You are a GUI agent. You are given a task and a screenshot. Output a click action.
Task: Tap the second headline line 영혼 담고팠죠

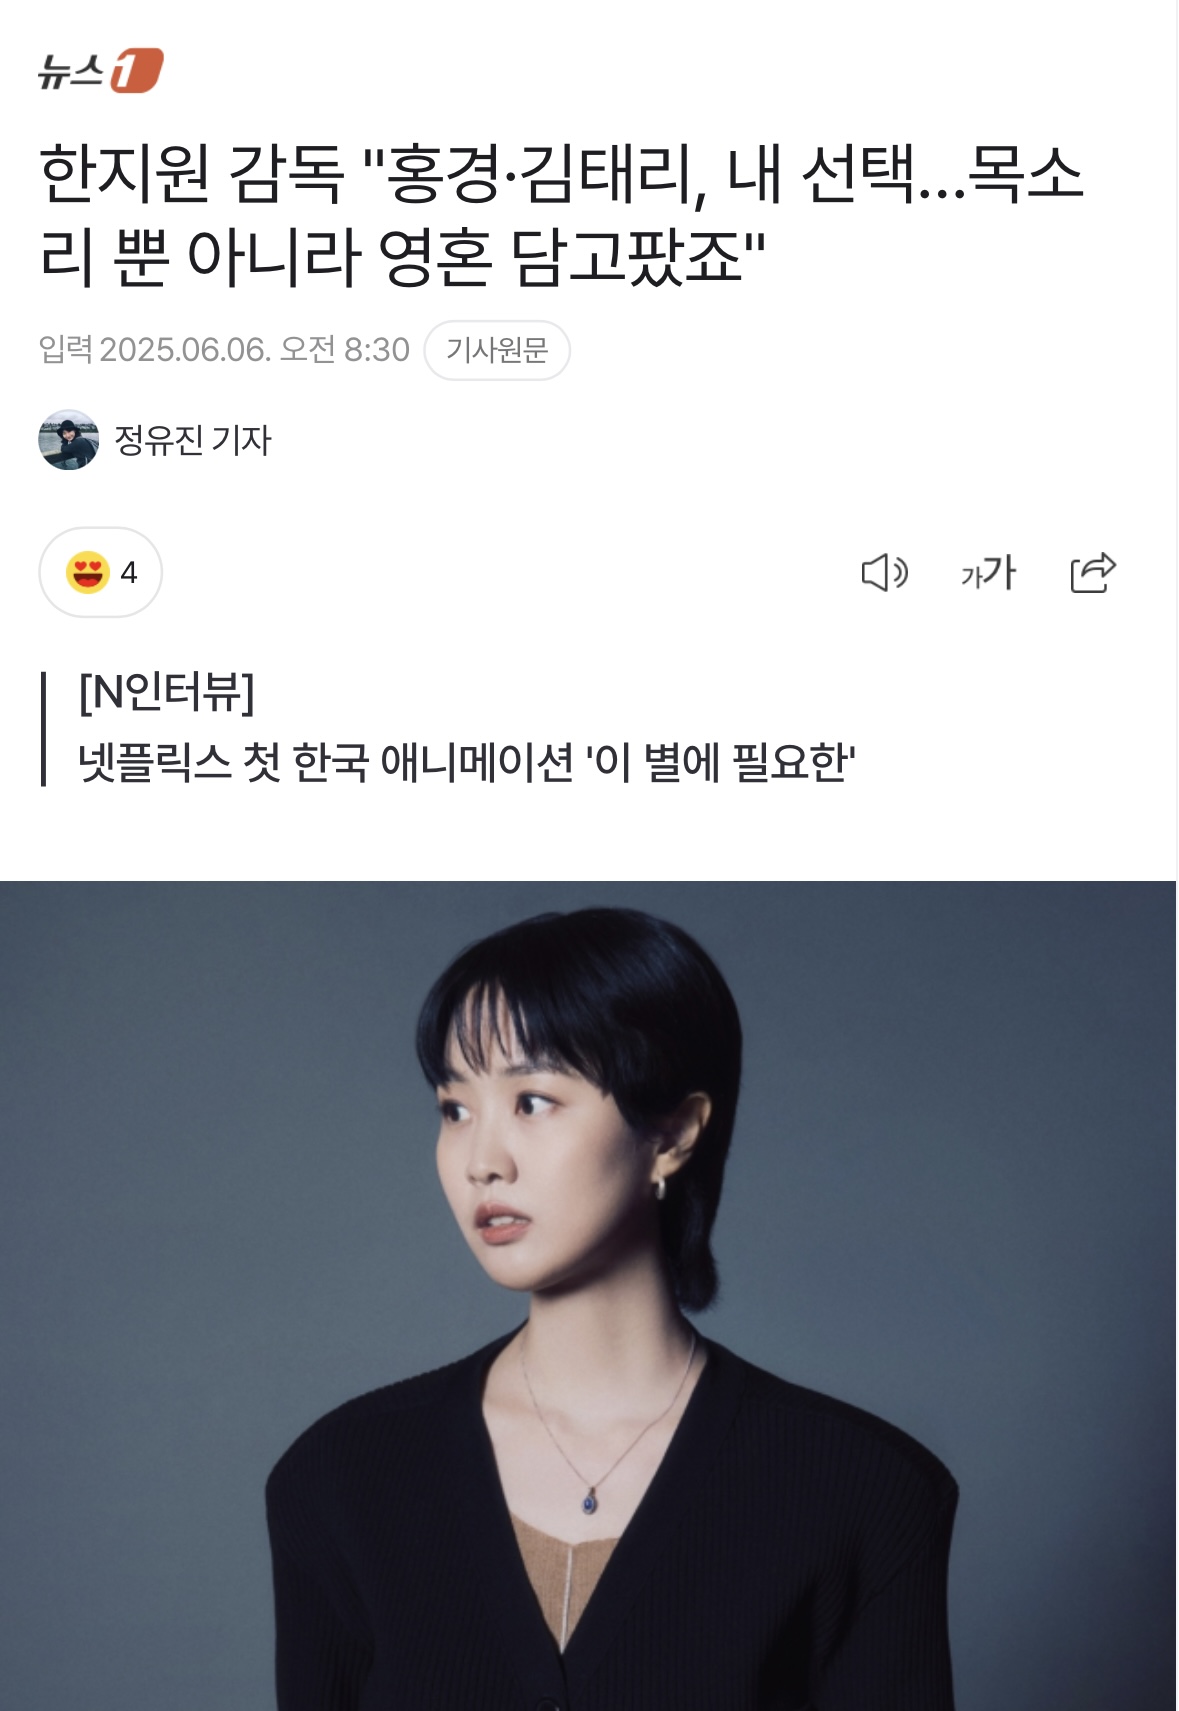[x=402, y=257]
